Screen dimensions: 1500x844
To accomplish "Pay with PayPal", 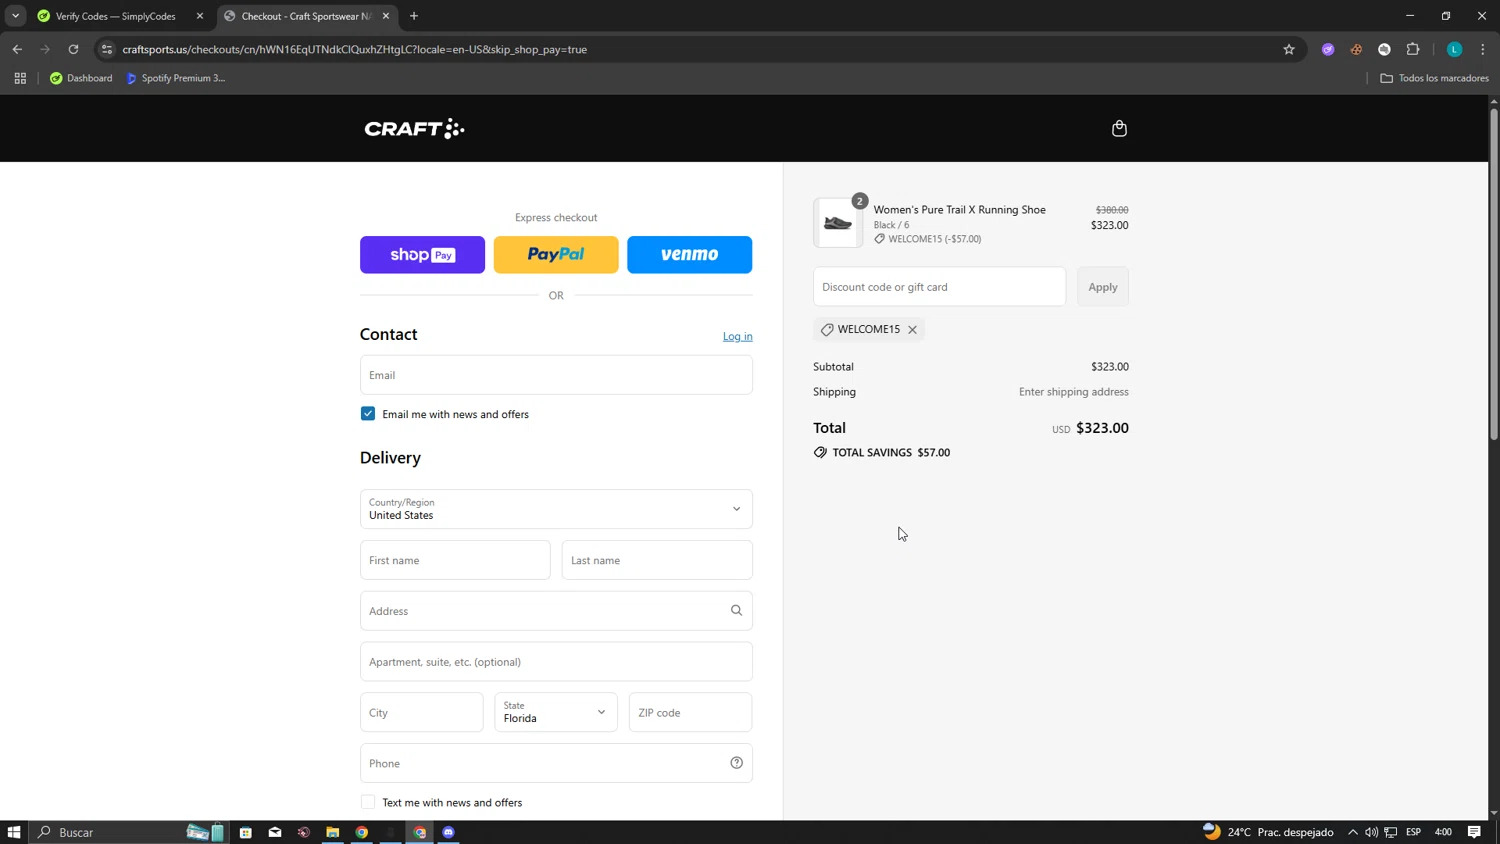I will pyautogui.click(x=556, y=255).
